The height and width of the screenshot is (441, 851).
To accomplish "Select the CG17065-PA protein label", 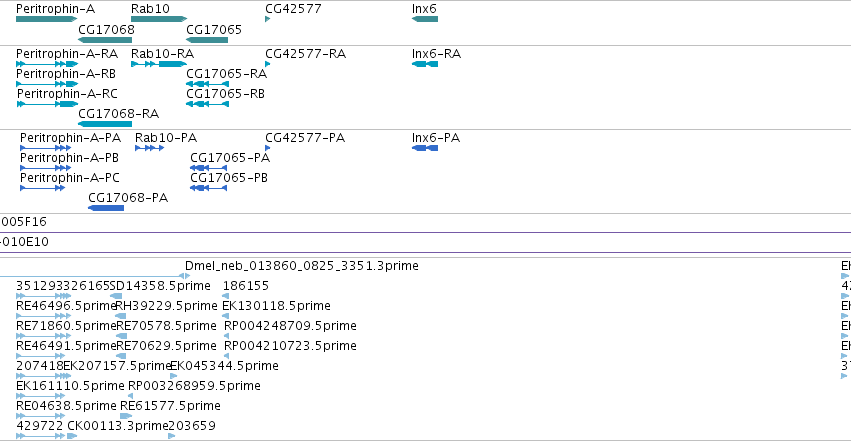I will 230,158.
